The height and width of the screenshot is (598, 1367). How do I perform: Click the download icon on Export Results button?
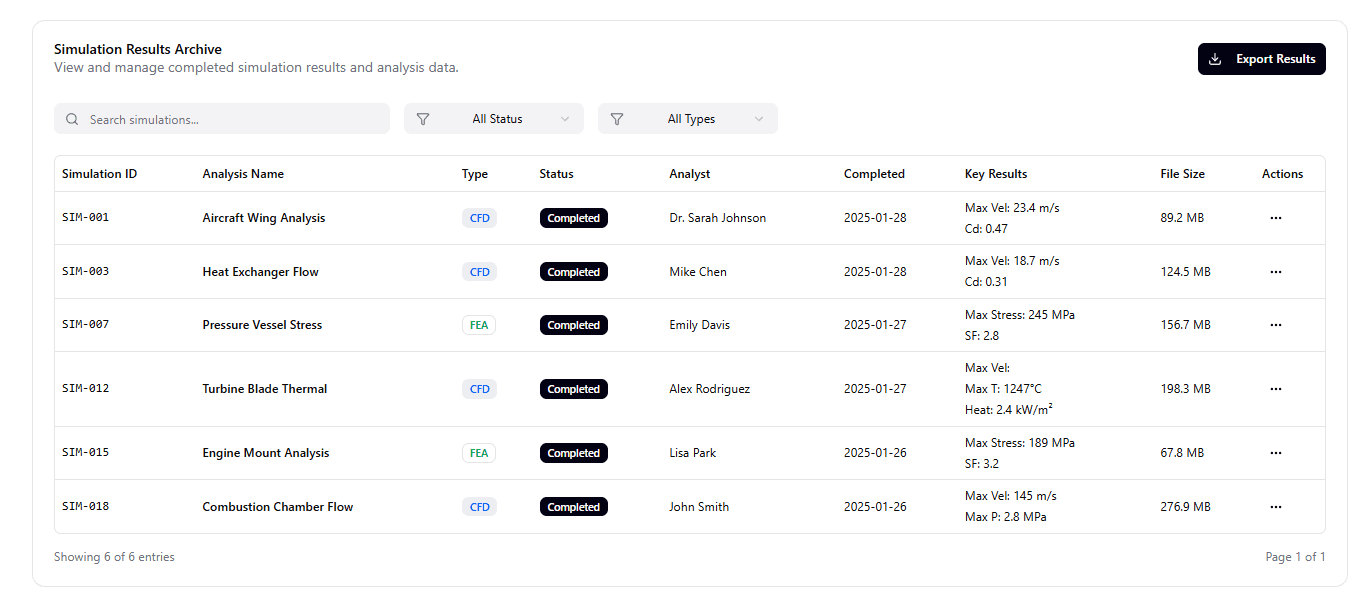(1215, 59)
